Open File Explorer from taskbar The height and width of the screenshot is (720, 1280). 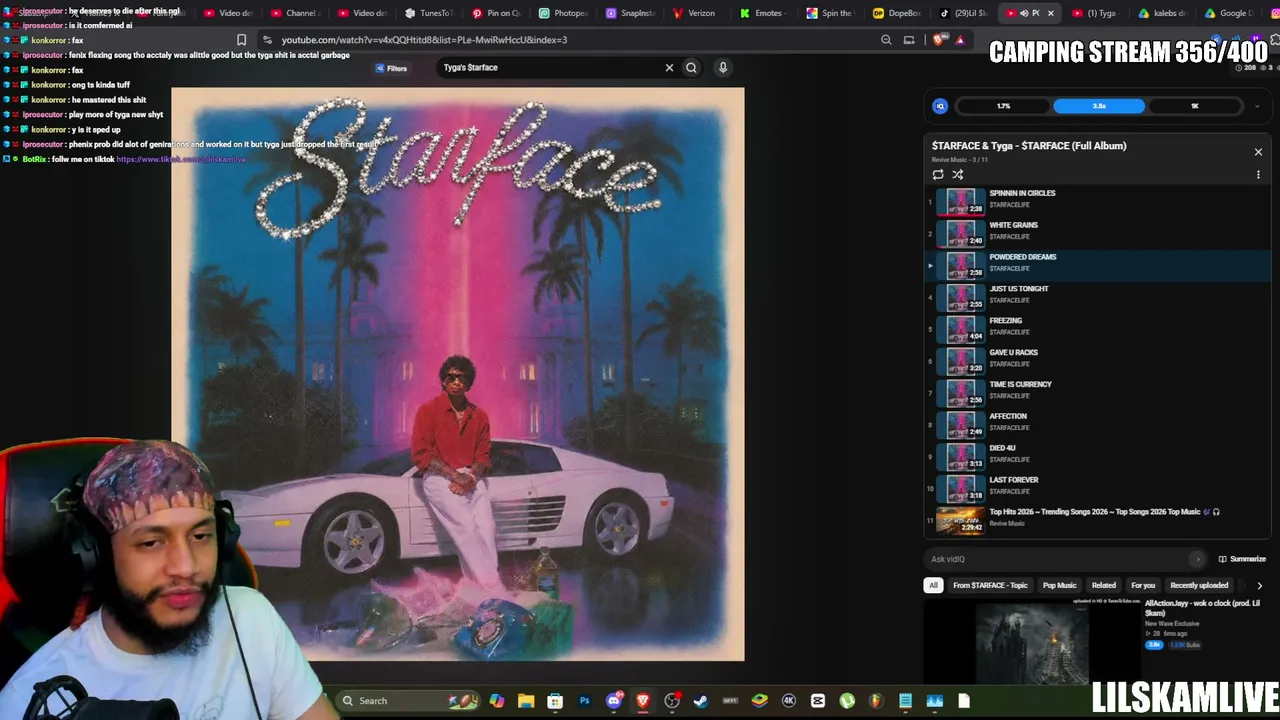tap(526, 701)
